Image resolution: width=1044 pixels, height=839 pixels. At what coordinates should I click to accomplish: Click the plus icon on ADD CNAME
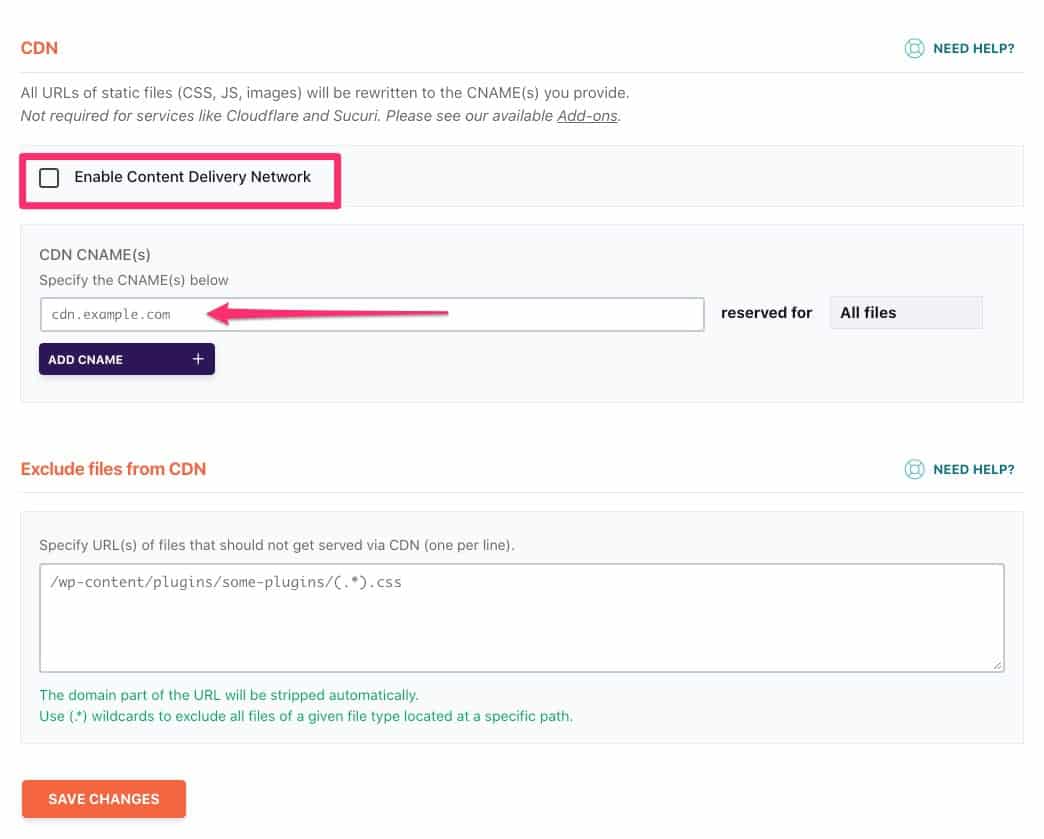(x=197, y=358)
